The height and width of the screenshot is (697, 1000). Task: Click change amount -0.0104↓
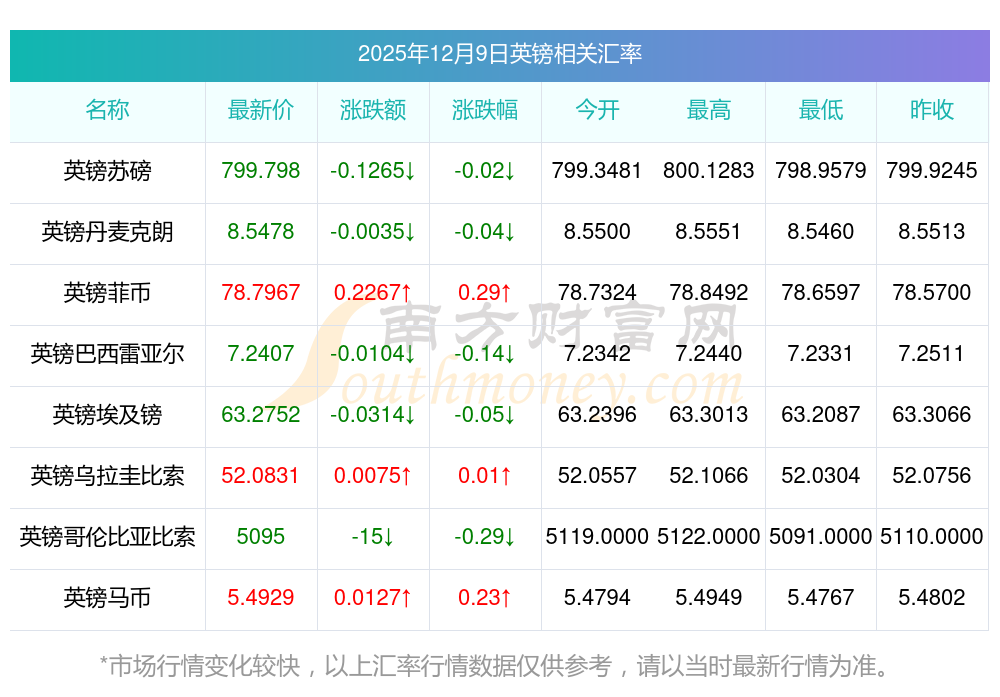373,353
